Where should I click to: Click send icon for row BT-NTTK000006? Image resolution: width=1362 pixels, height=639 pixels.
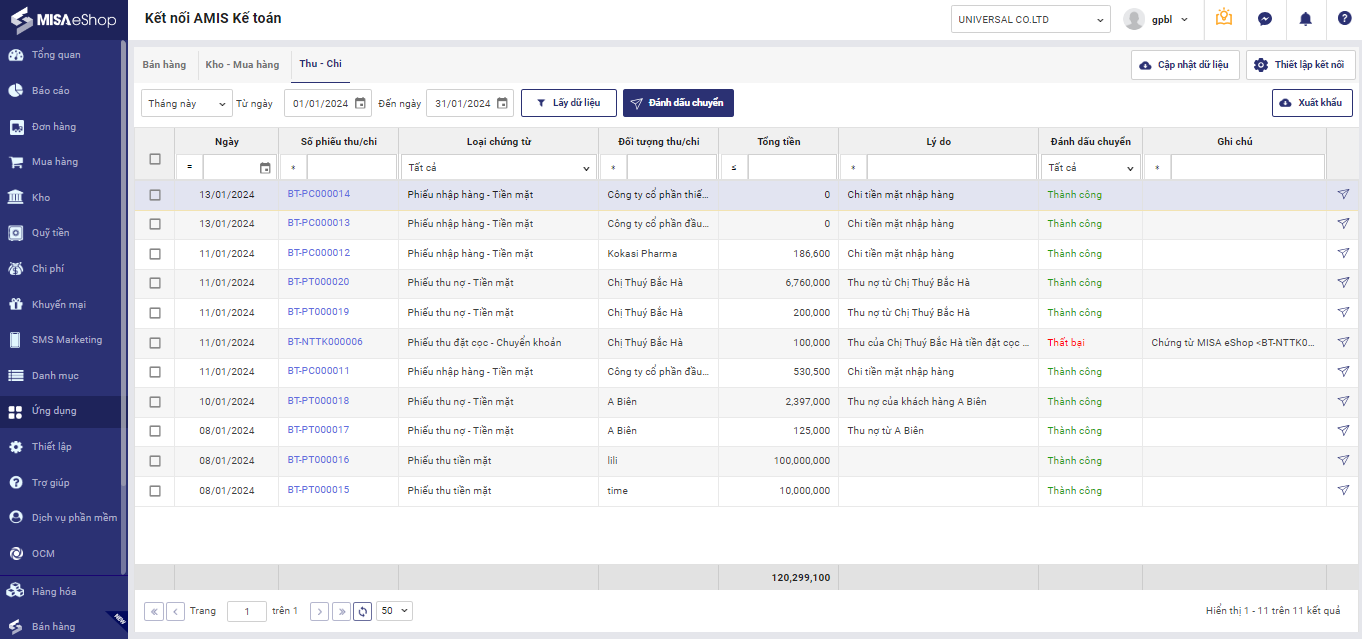[x=1343, y=342]
